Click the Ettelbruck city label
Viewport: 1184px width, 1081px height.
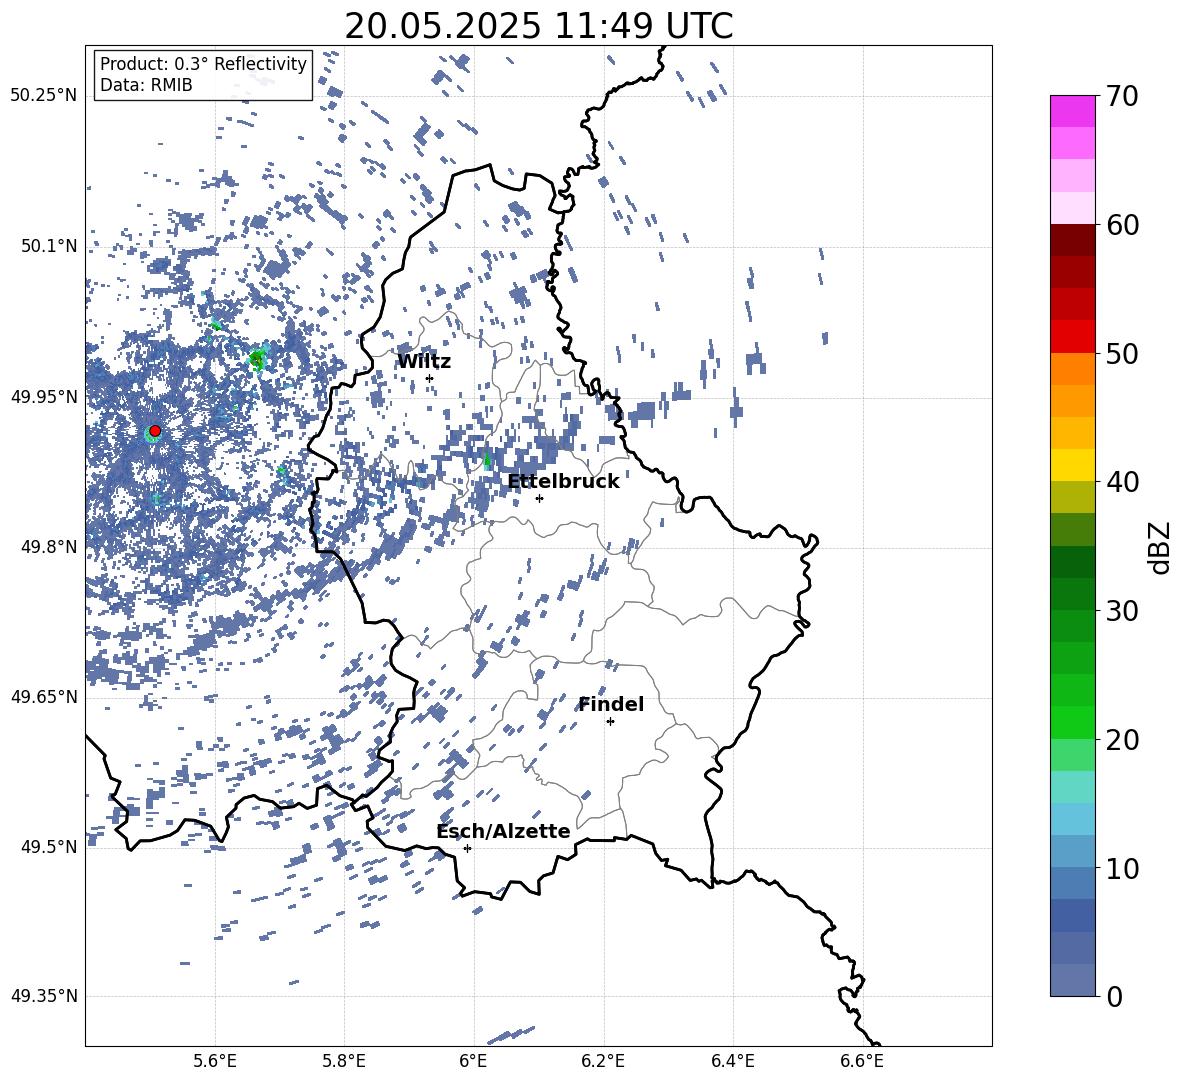(563, 481)
